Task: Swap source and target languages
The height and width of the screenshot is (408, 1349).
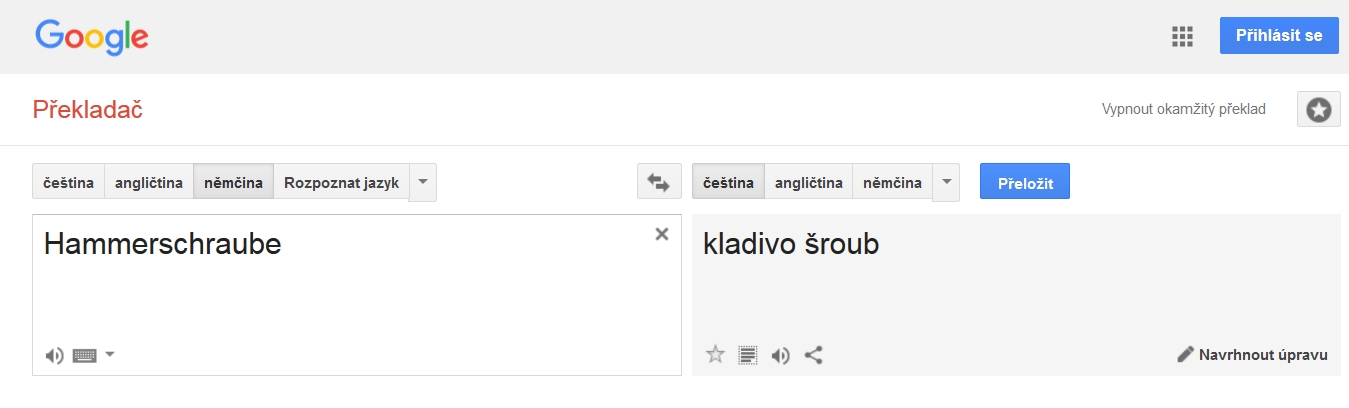Action: [x=658, y=182]
